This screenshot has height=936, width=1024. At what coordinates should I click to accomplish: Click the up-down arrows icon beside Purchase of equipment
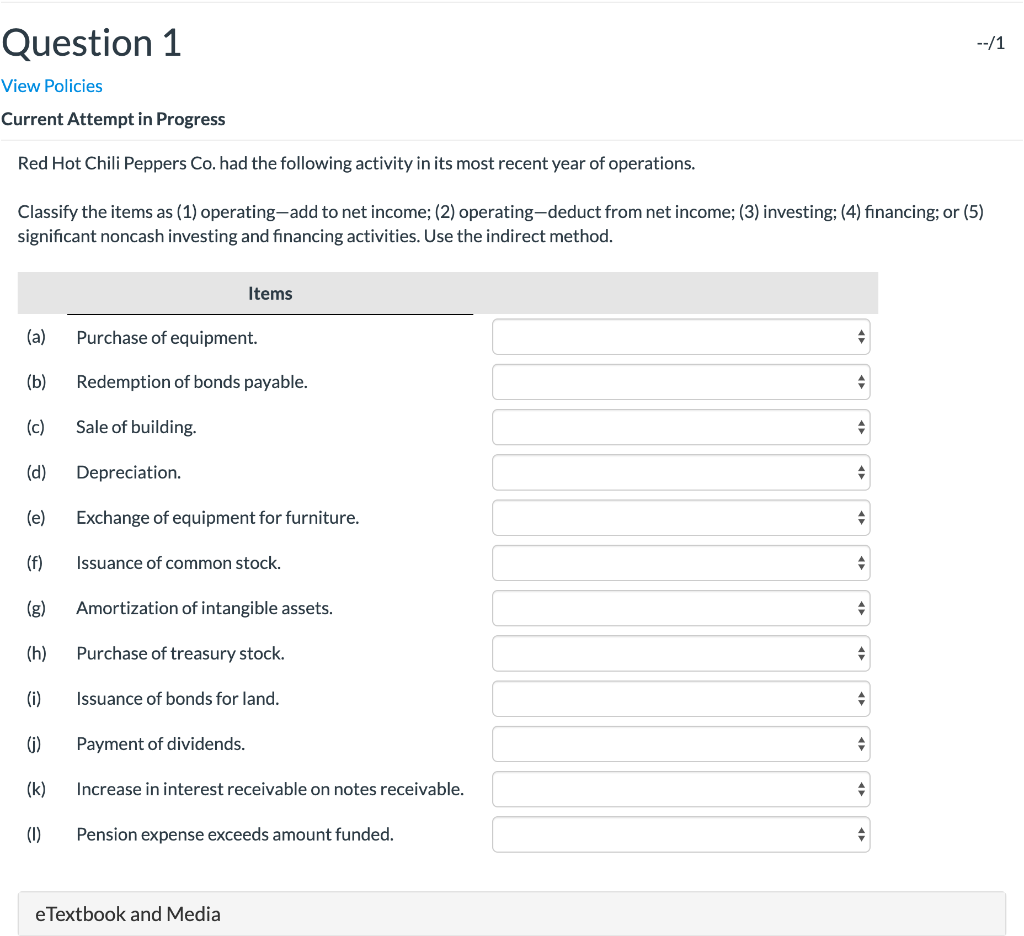tap(860, 337)
